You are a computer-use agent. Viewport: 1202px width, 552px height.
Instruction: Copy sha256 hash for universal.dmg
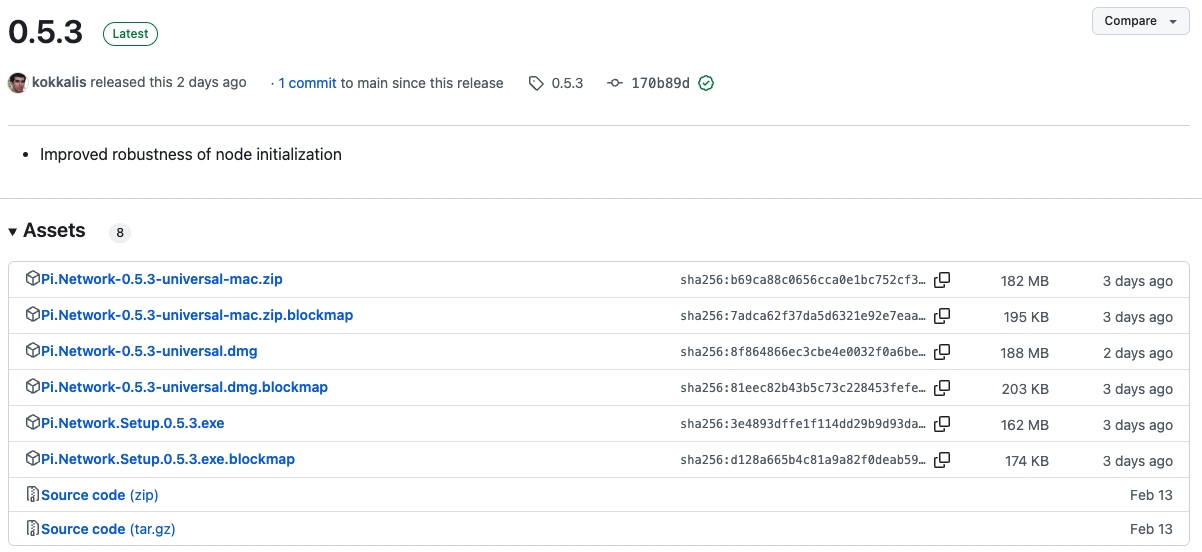click(941, 352)
